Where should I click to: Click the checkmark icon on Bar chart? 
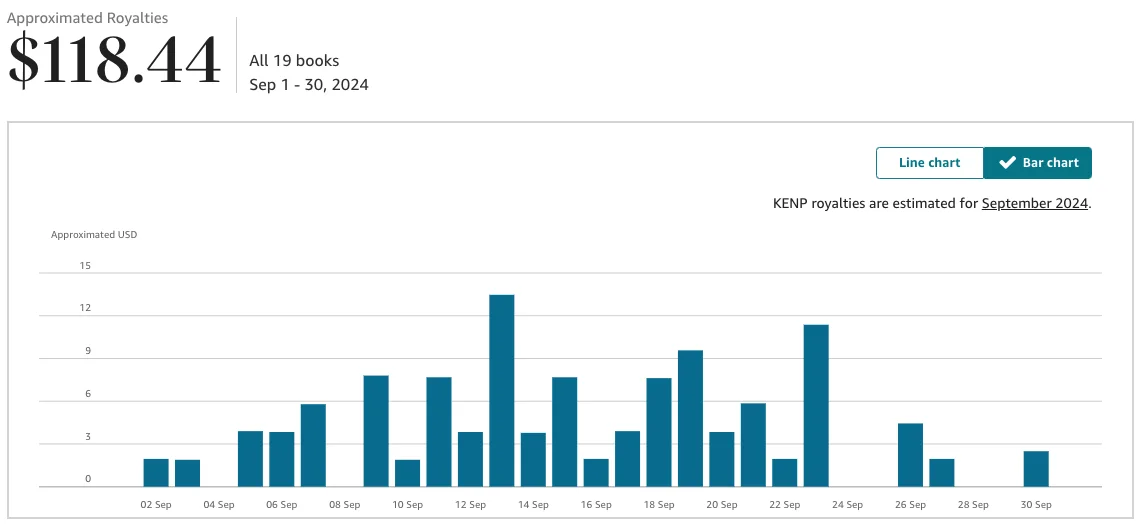[1007, 163]
